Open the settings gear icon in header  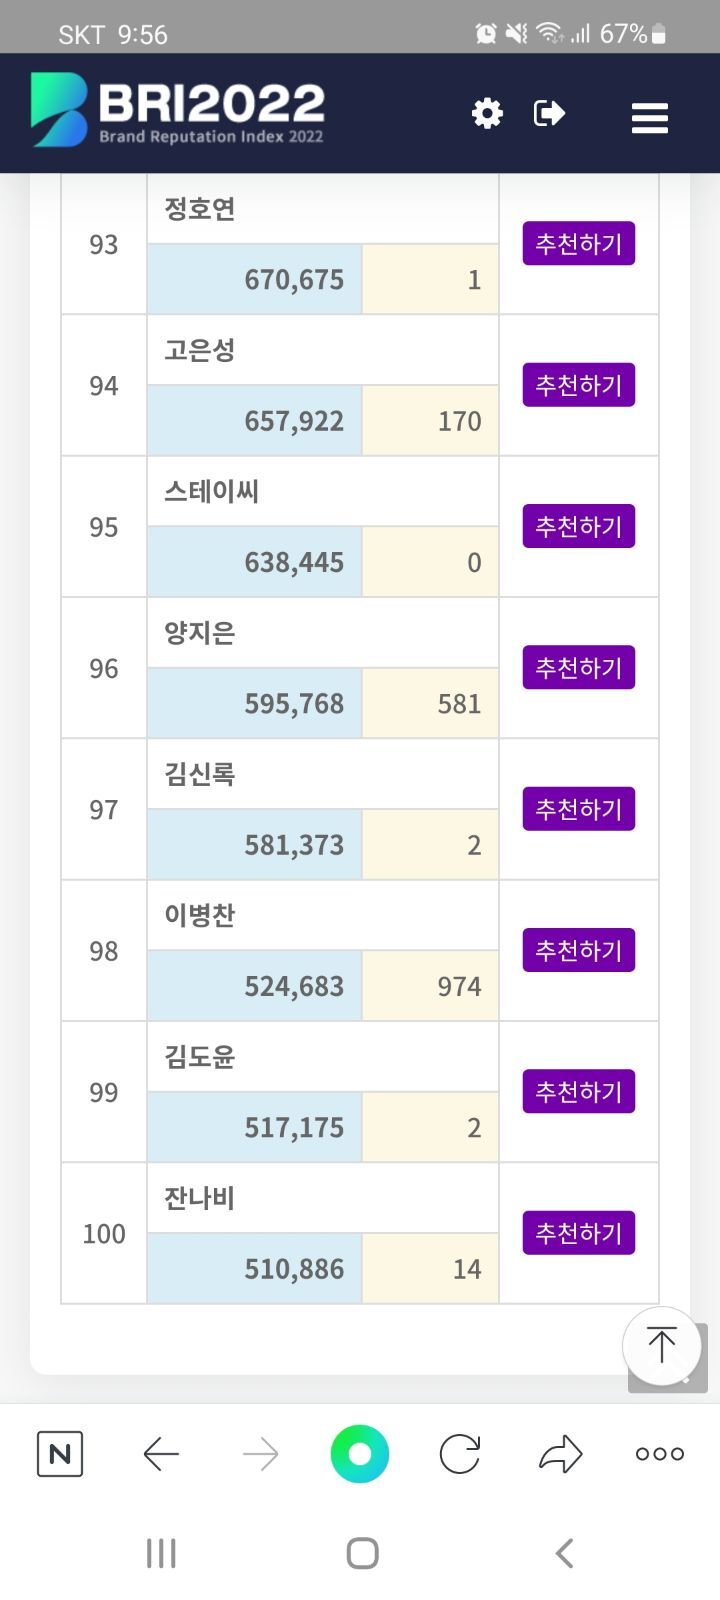tap(487, 113)
